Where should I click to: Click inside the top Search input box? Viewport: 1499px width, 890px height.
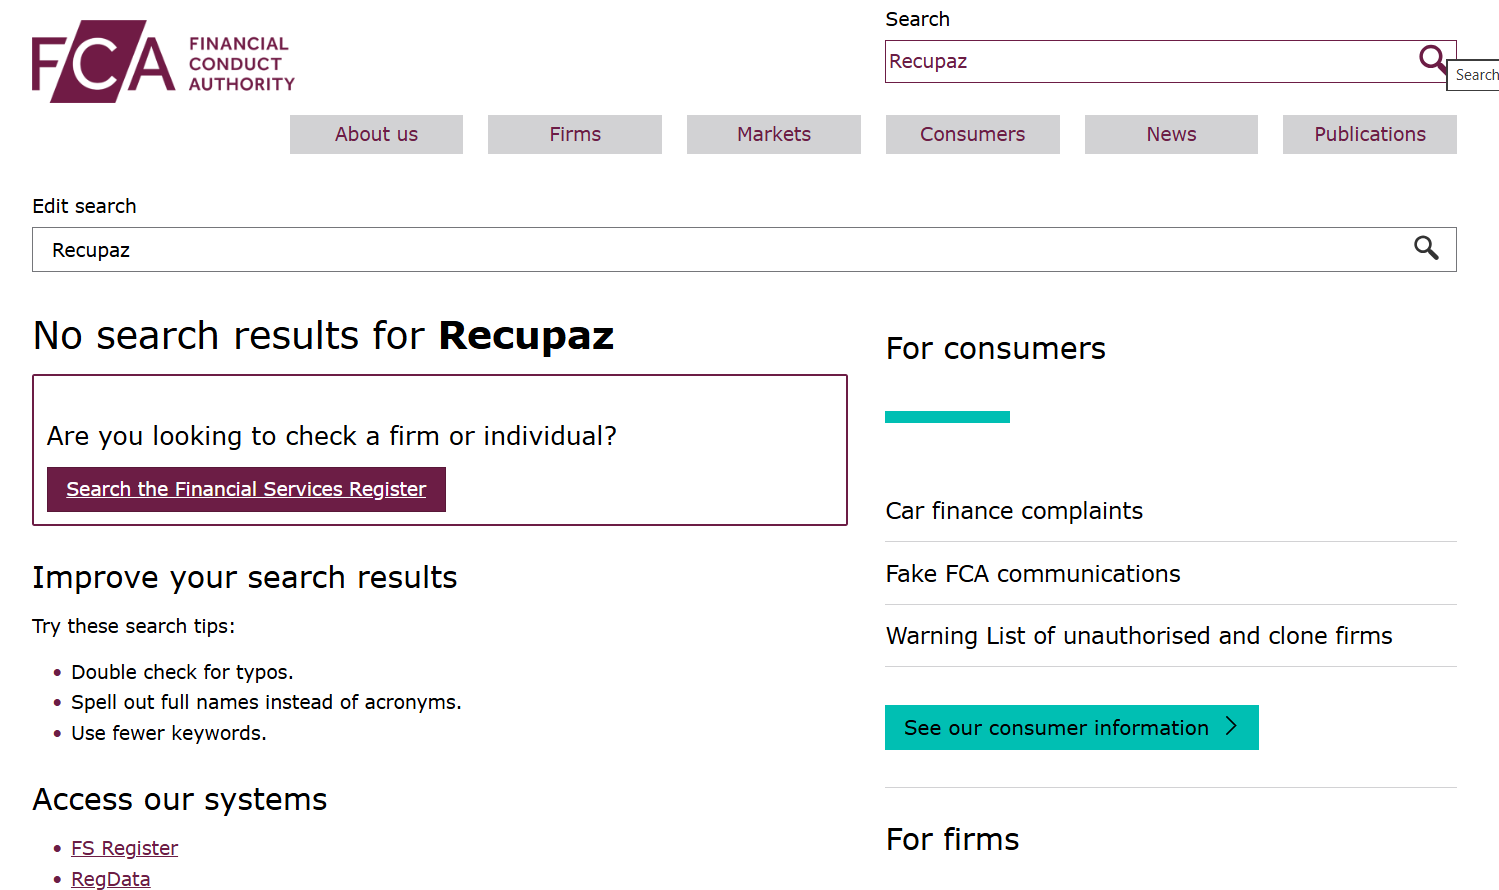pyautogui.click(x=1100, y=61)
